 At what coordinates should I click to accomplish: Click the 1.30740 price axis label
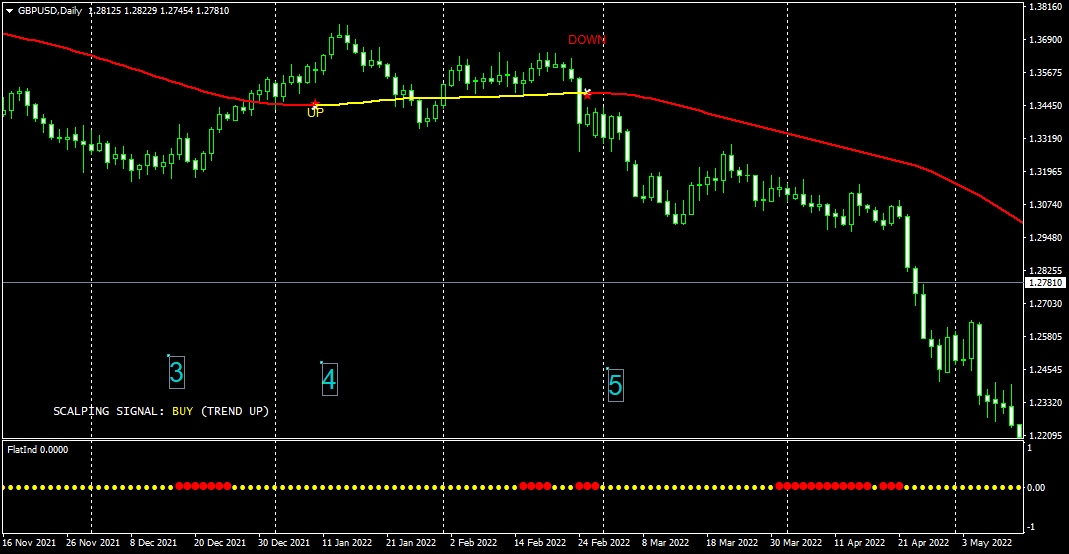[x=1045, y=204]
